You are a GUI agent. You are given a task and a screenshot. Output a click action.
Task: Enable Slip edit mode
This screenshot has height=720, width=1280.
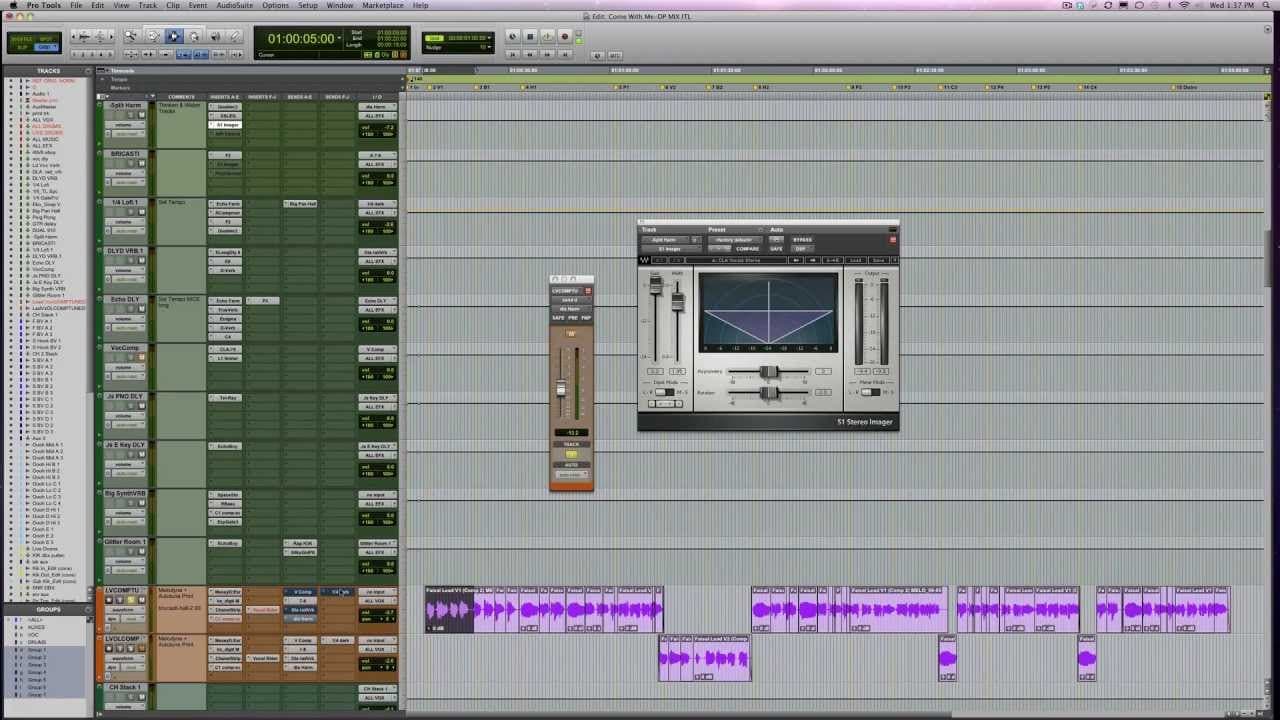[21, 47]
